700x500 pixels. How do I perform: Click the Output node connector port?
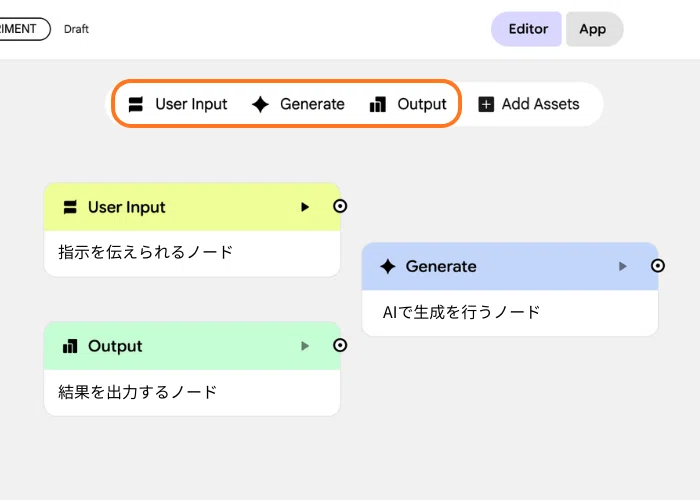click(340, 345)
